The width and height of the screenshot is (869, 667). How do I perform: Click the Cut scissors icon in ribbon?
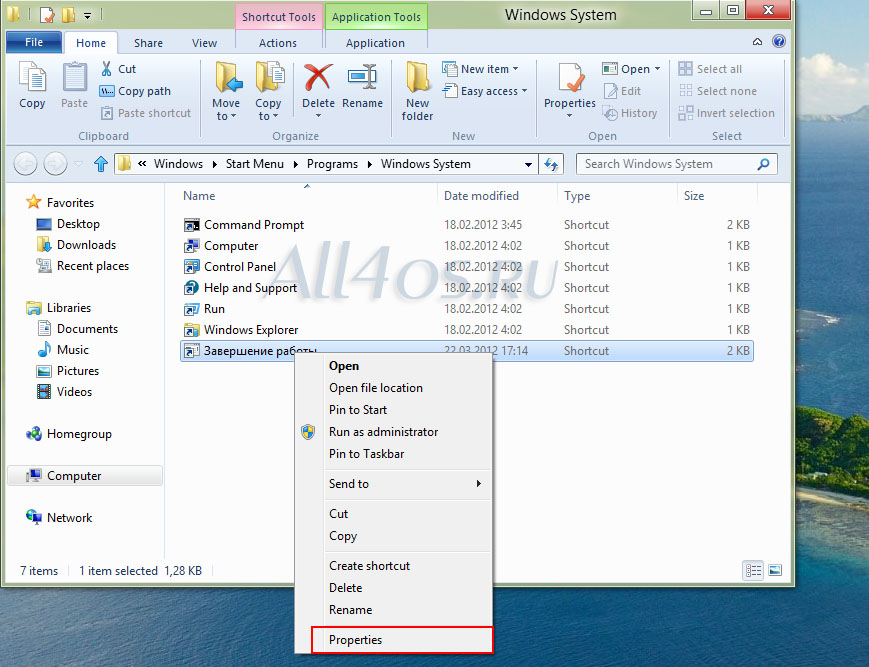[x=106, y=69]
